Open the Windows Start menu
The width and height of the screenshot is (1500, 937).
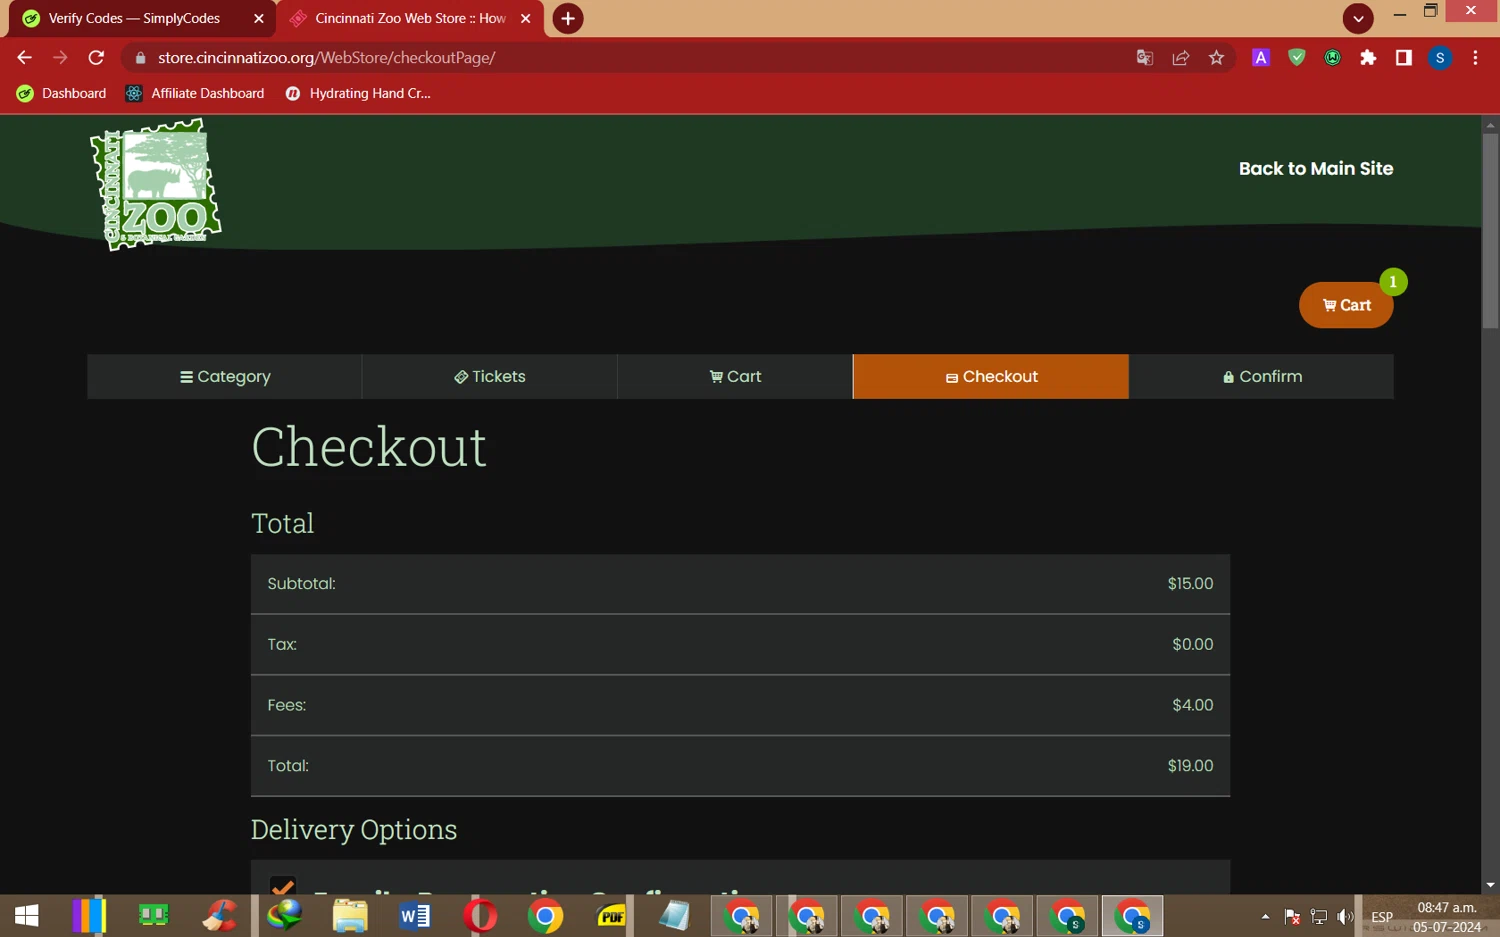pyautogui.click(x=27, y=916)
